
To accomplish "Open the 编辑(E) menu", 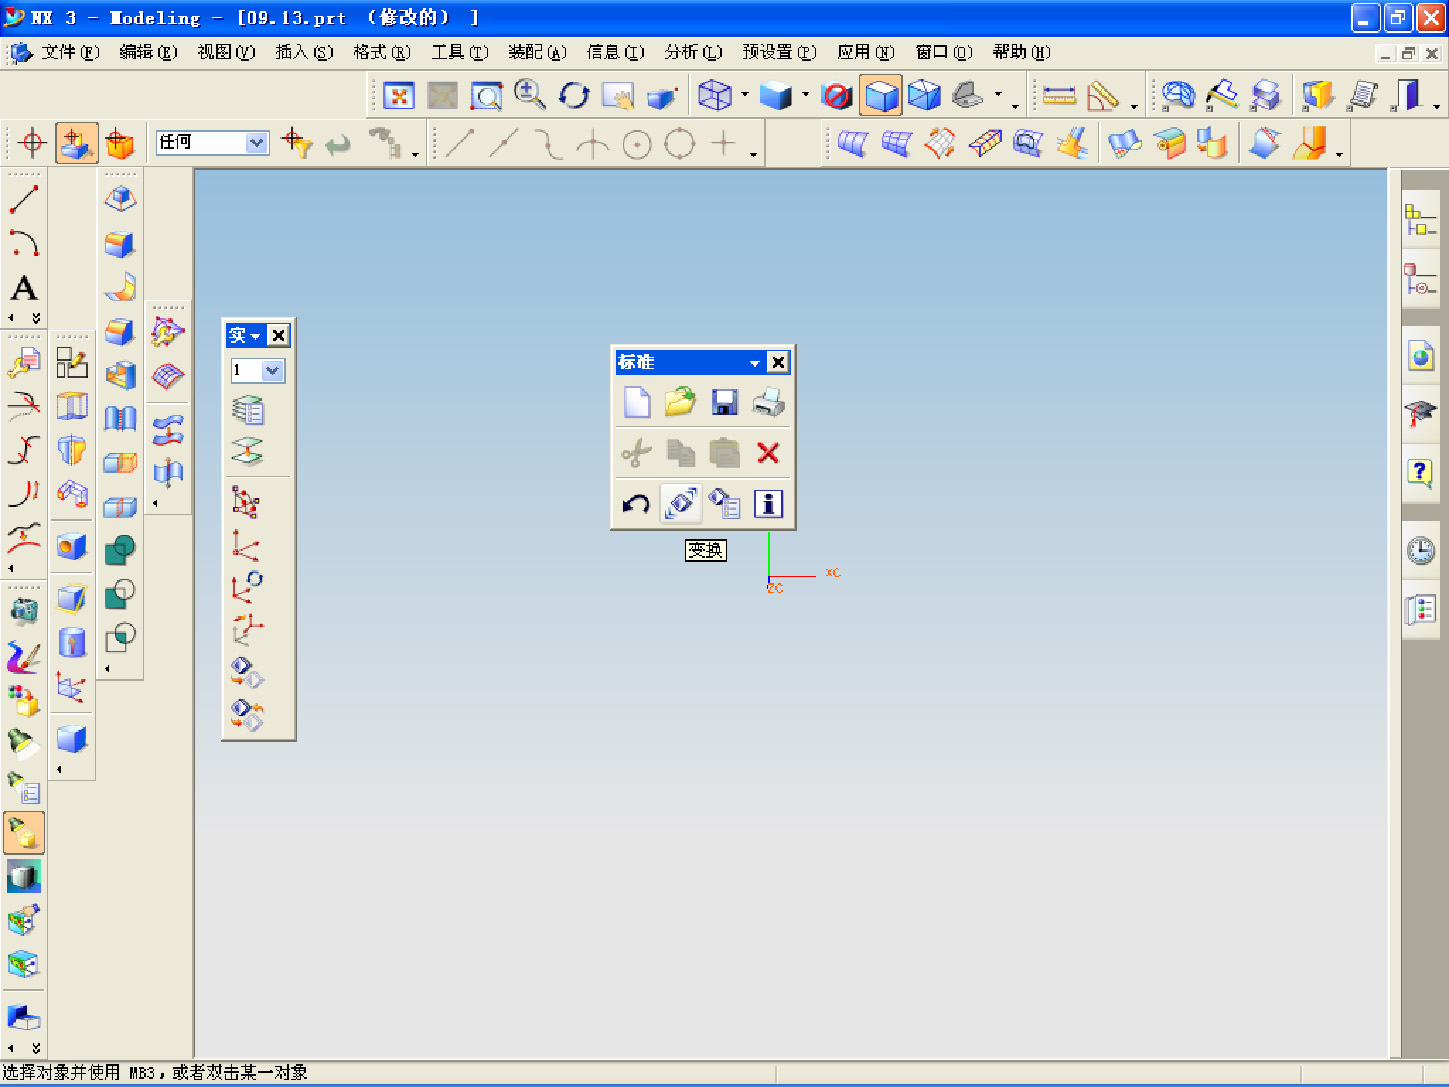I will click(148, 52).
